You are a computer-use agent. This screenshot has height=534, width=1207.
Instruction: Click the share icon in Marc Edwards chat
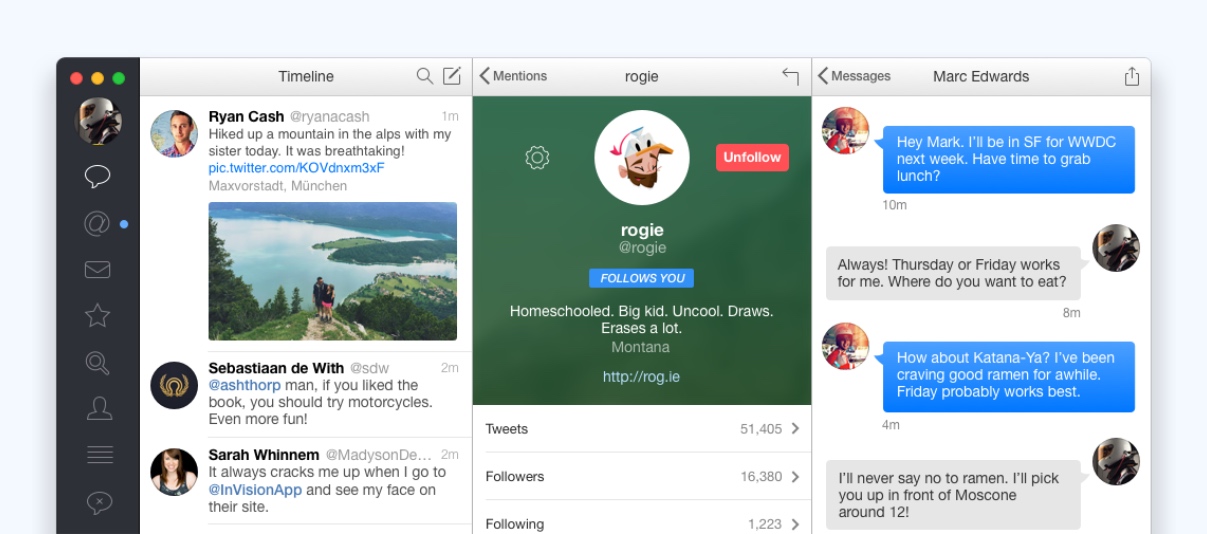[x=1131, y=76]
